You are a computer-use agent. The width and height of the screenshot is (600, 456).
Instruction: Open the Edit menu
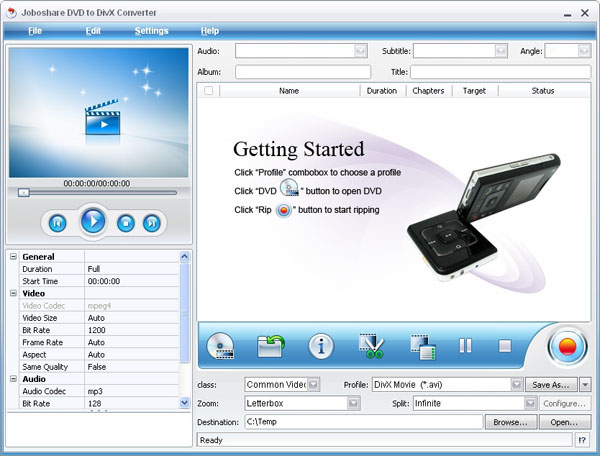click(x=93, y=31)
